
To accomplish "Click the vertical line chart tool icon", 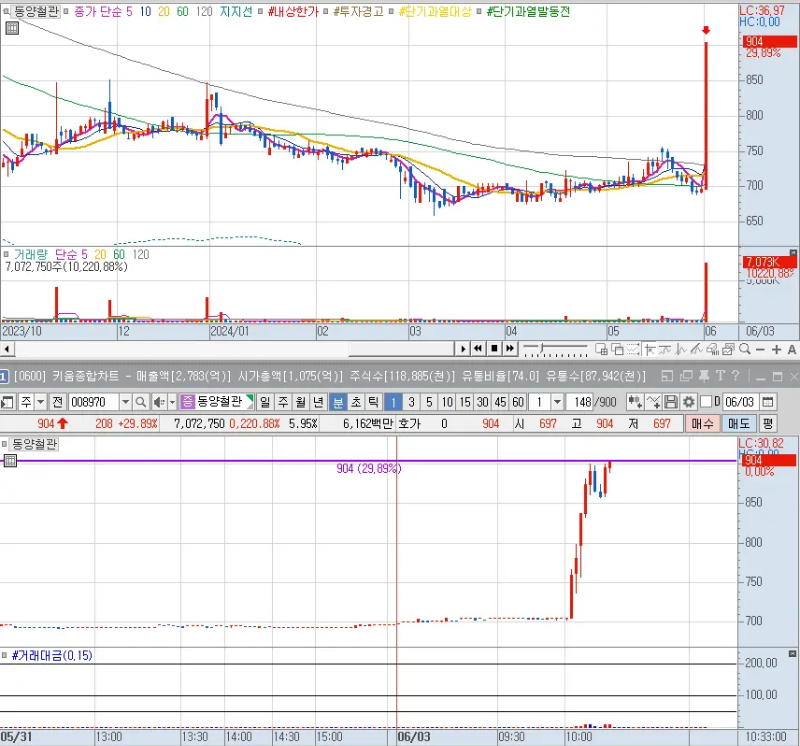I will [681, 349].
